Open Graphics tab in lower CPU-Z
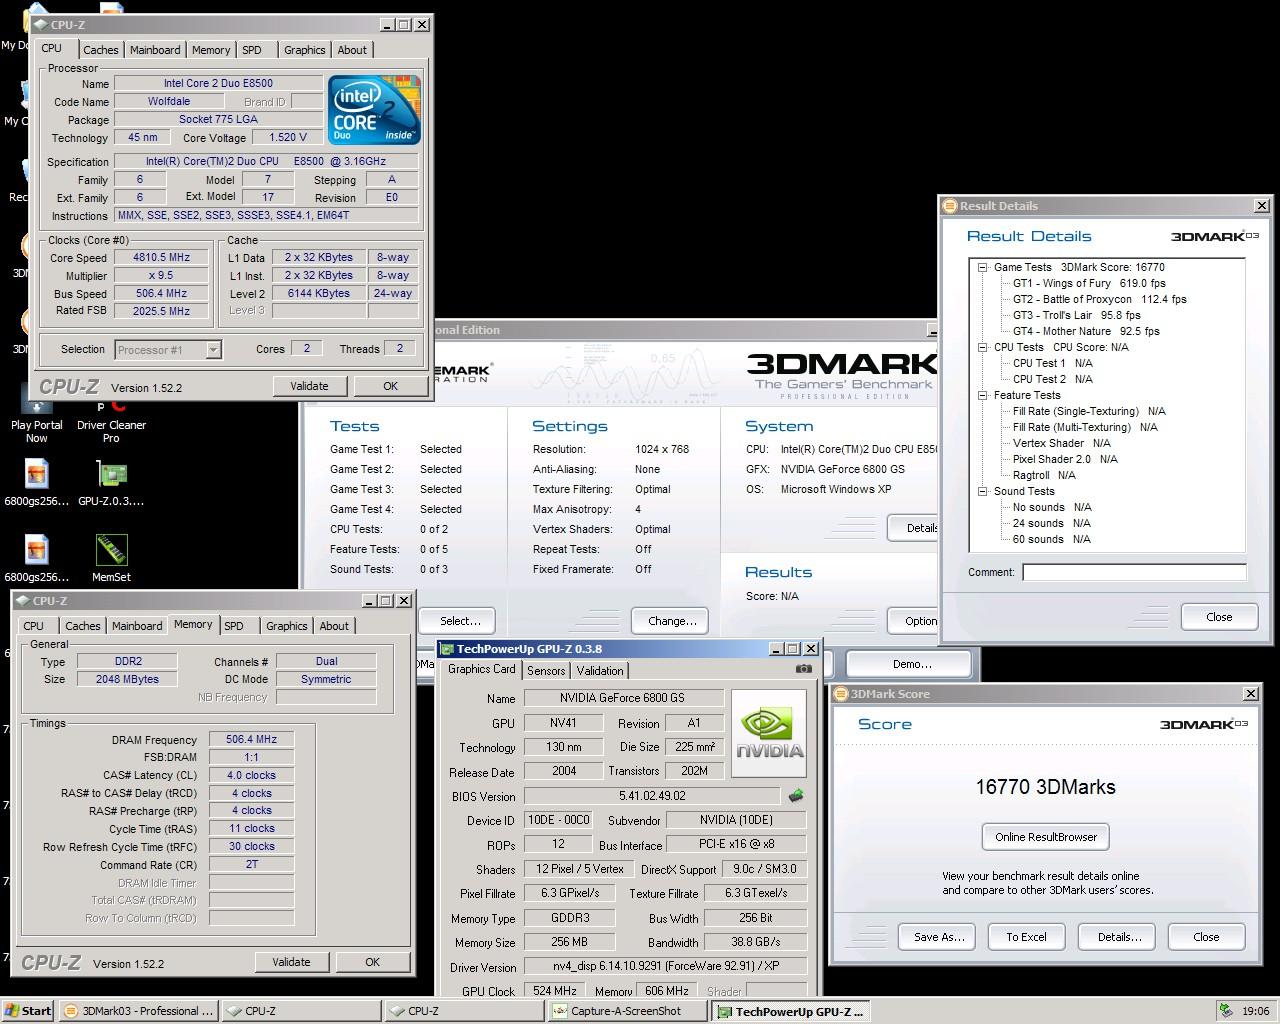Screen dimensions: 1280x1024 (x=287, y=626)
